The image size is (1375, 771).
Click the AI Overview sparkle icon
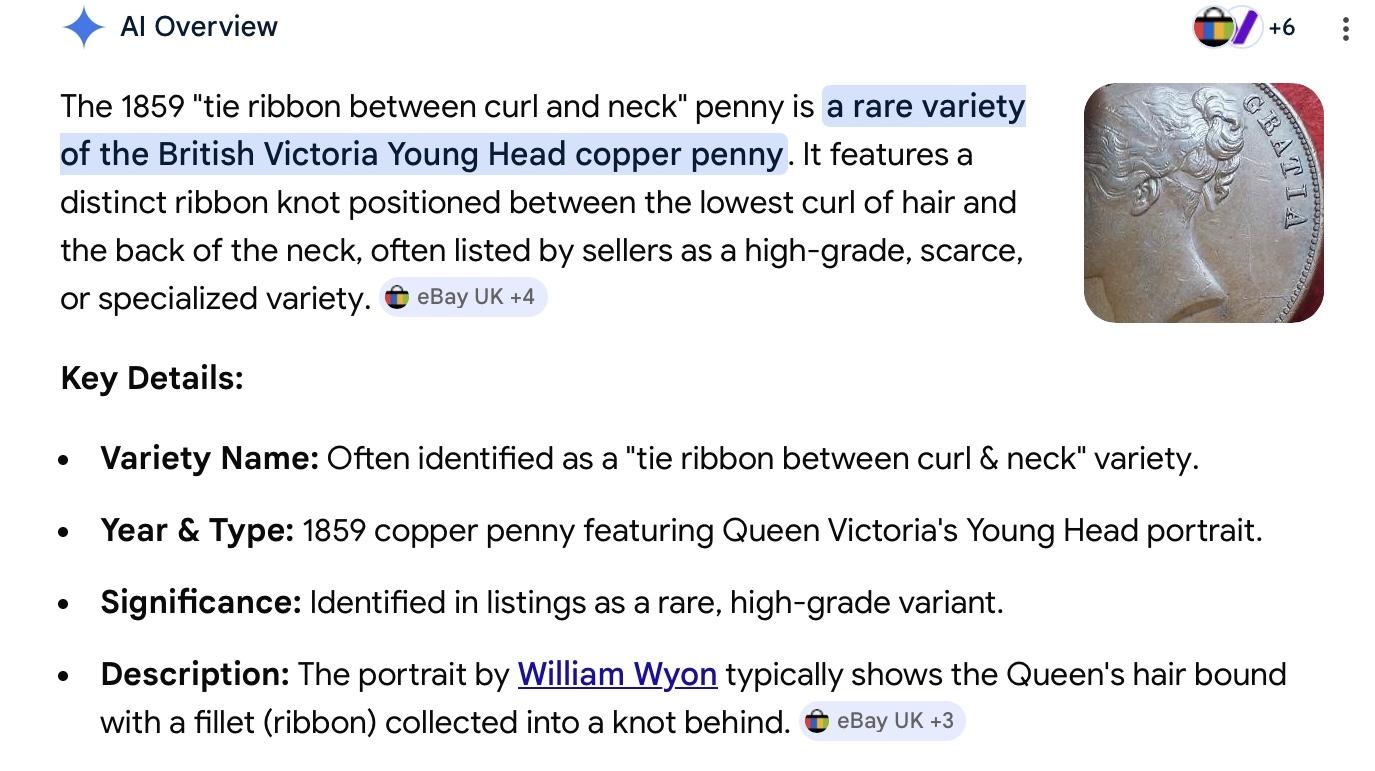[84, 27]
